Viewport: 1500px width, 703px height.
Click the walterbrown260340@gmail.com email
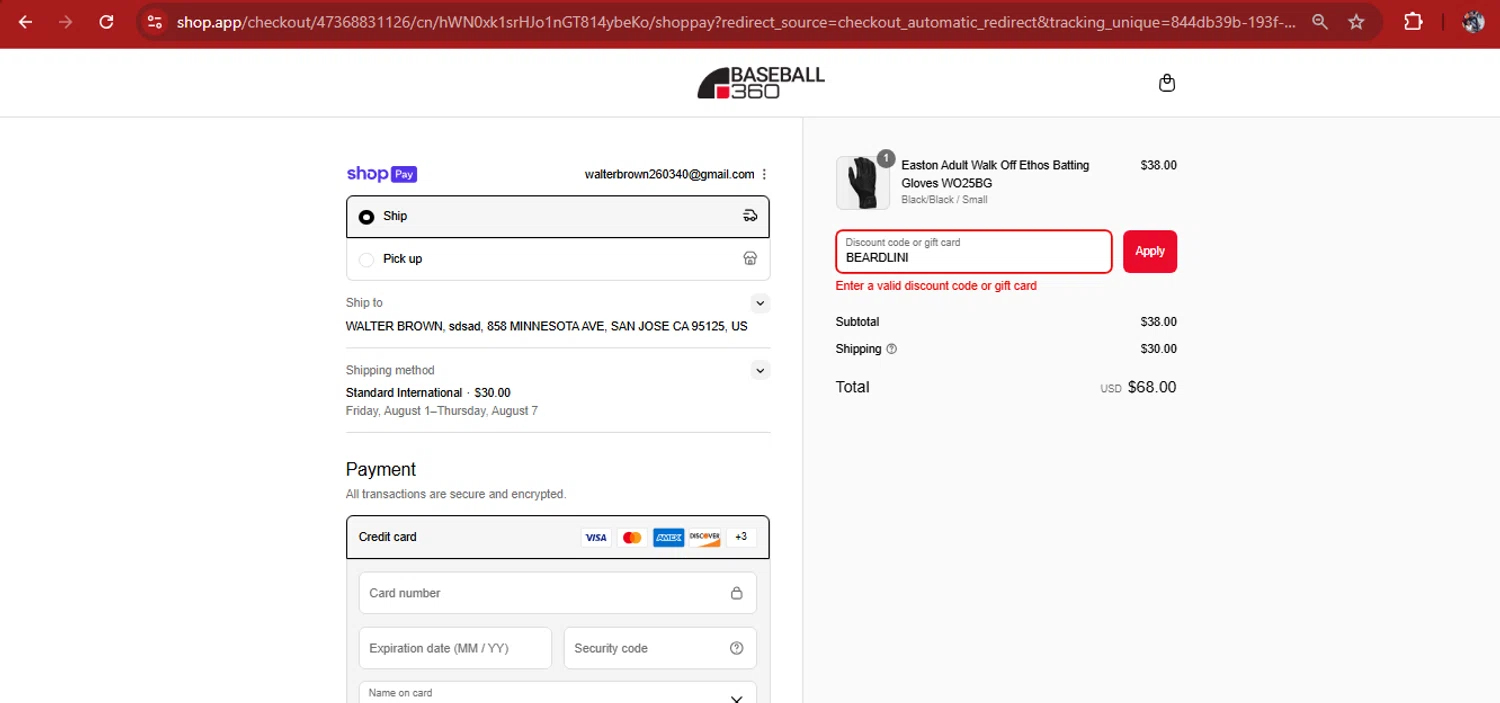[x=670, y=174]
